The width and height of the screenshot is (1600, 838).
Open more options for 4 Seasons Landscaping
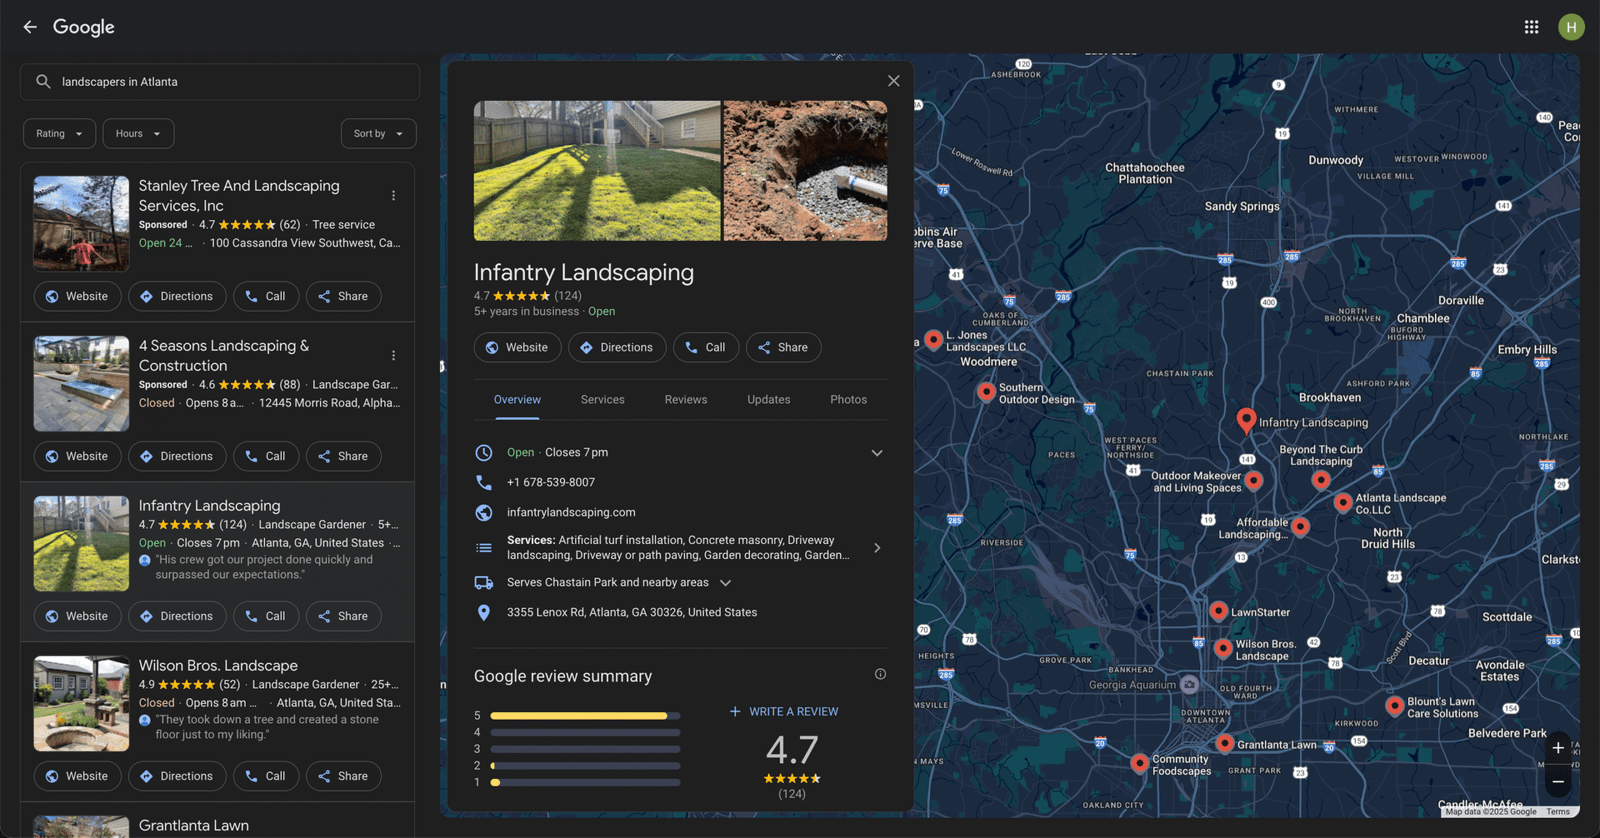393,356
